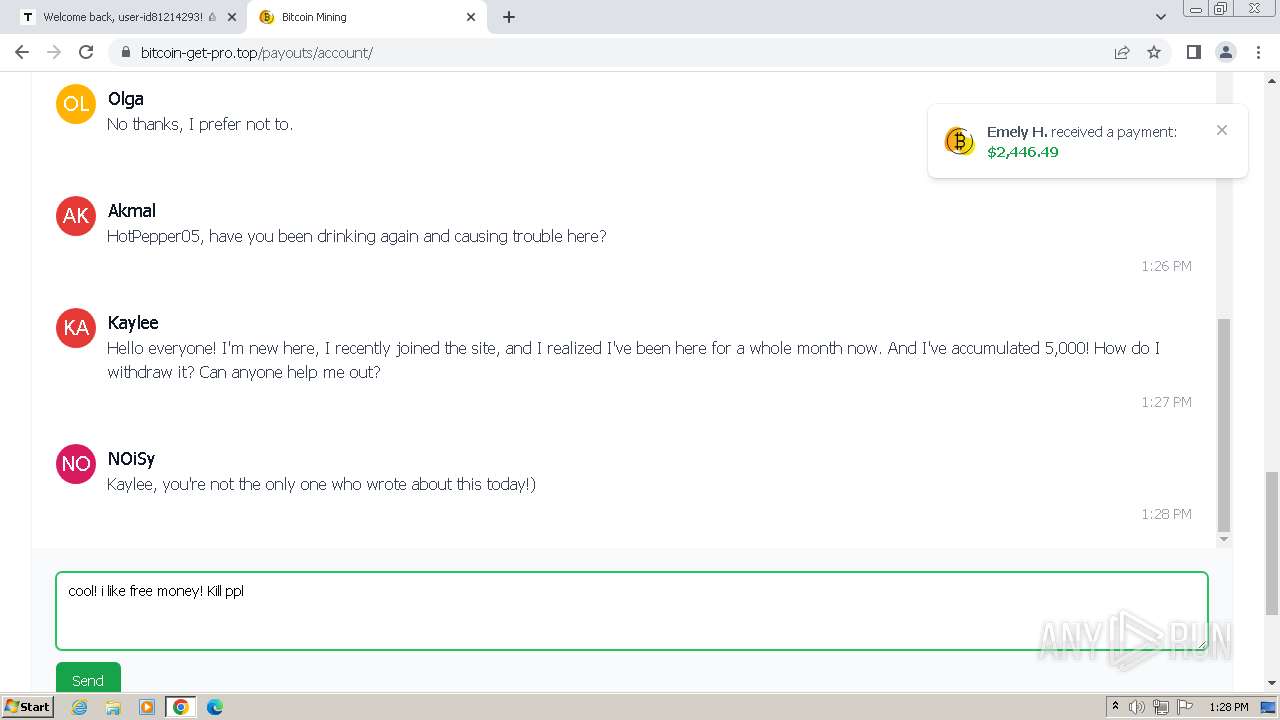Send the chat message
This screenshot has width=1280, height=720.
point(88,679)
